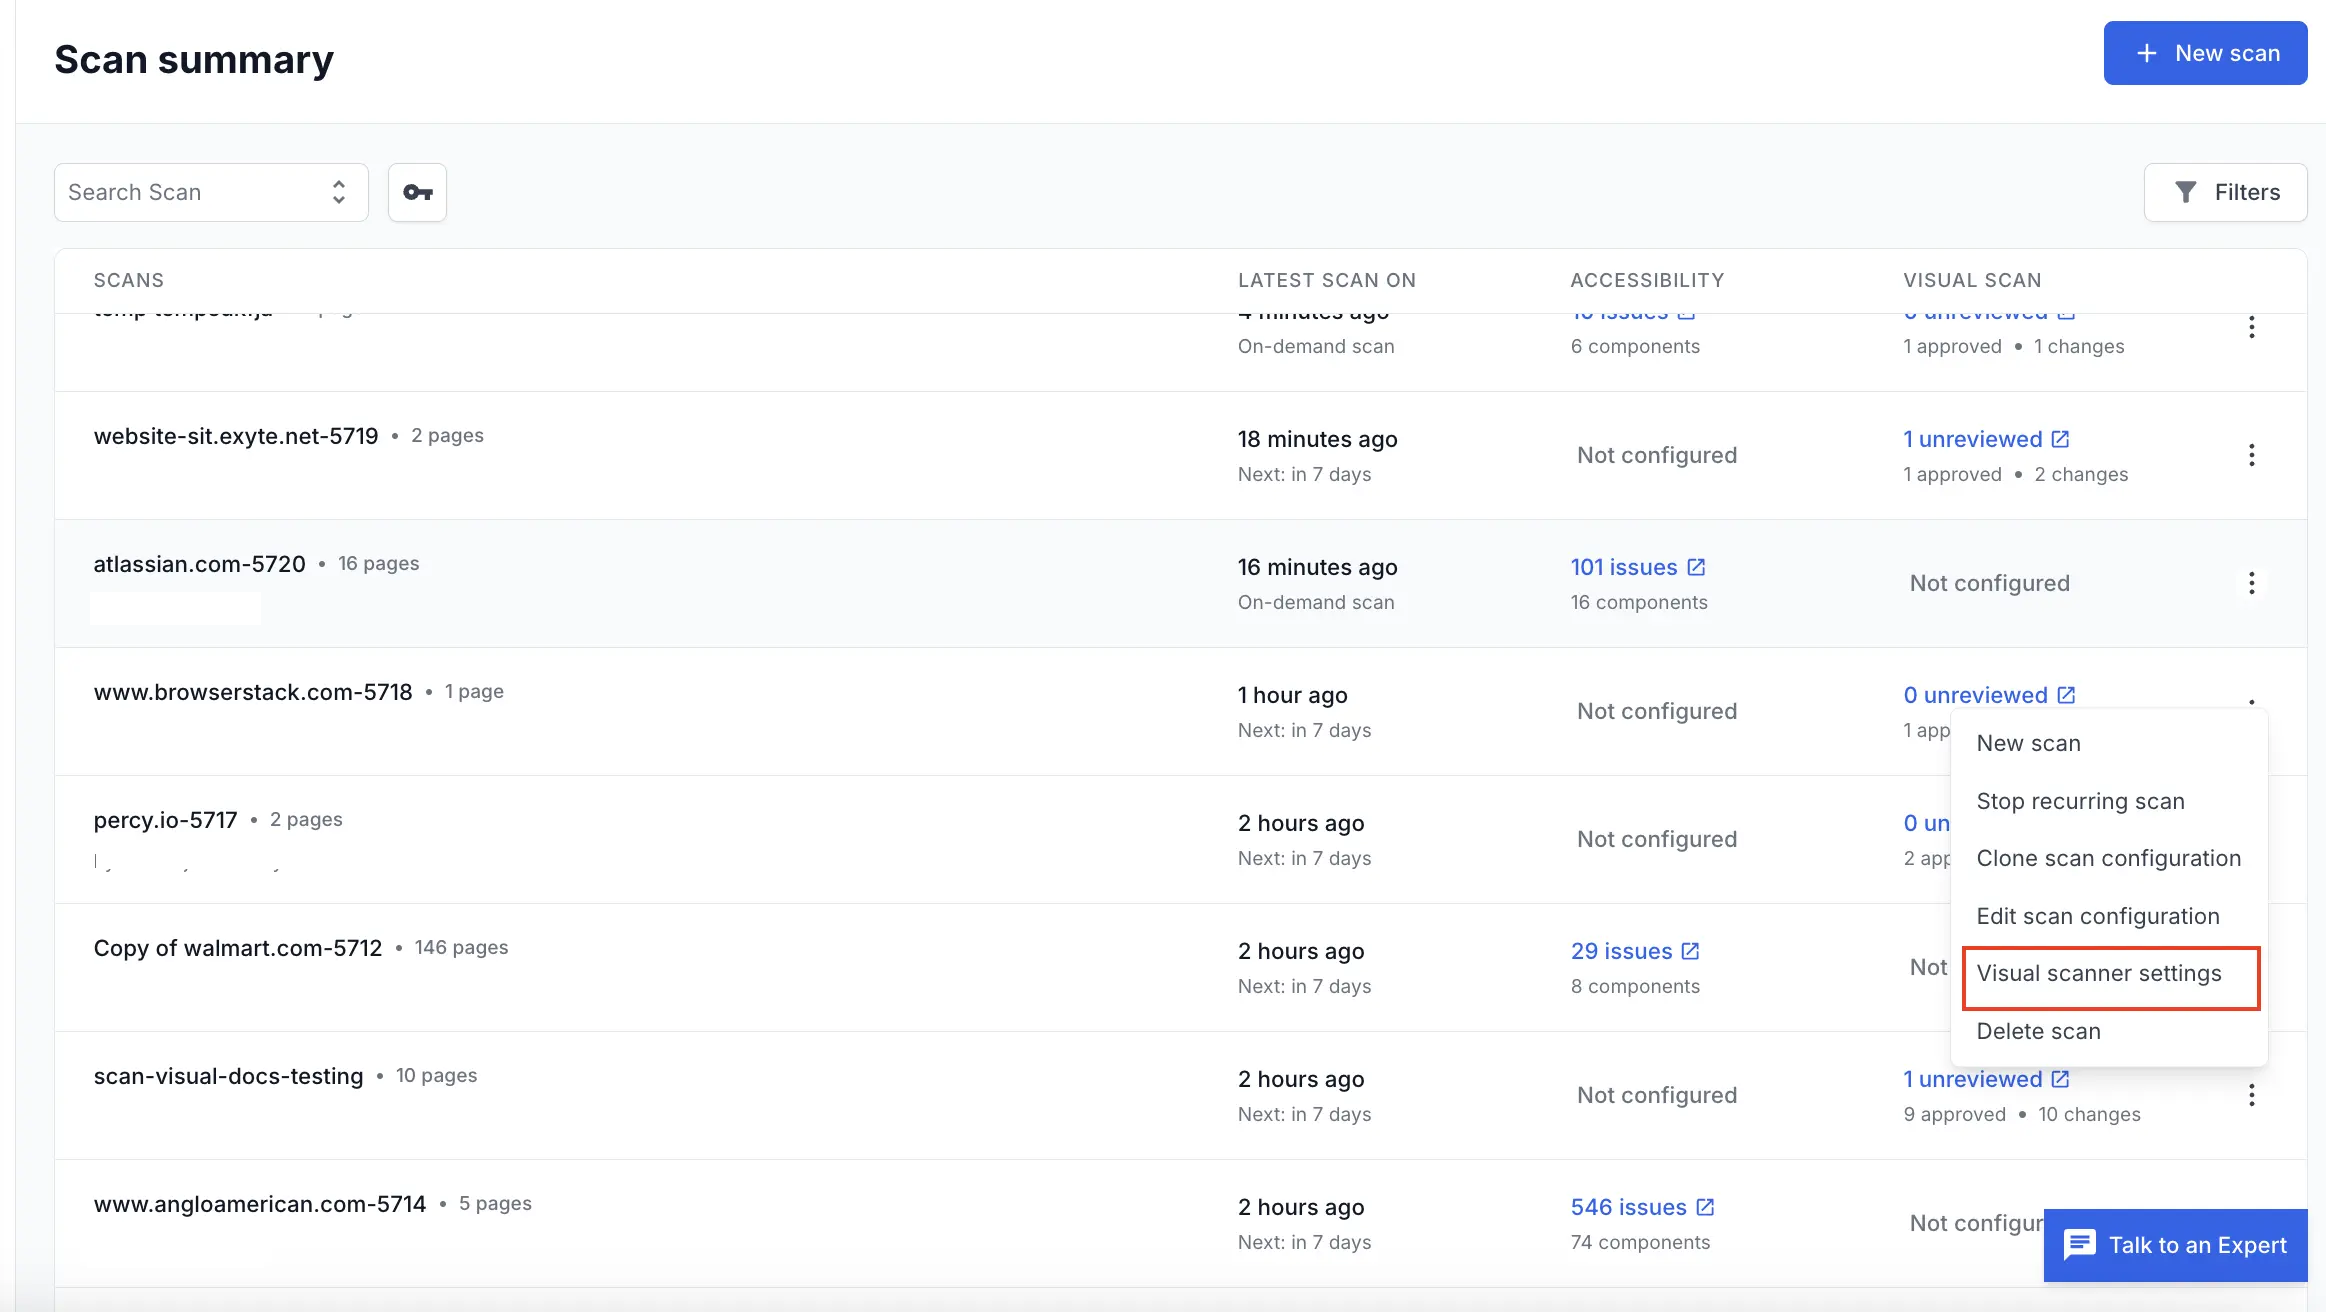The height and width of the screenshot is (1312, 2326).
Task: Select Clone scan configuration option
Action: (2108, 858)
